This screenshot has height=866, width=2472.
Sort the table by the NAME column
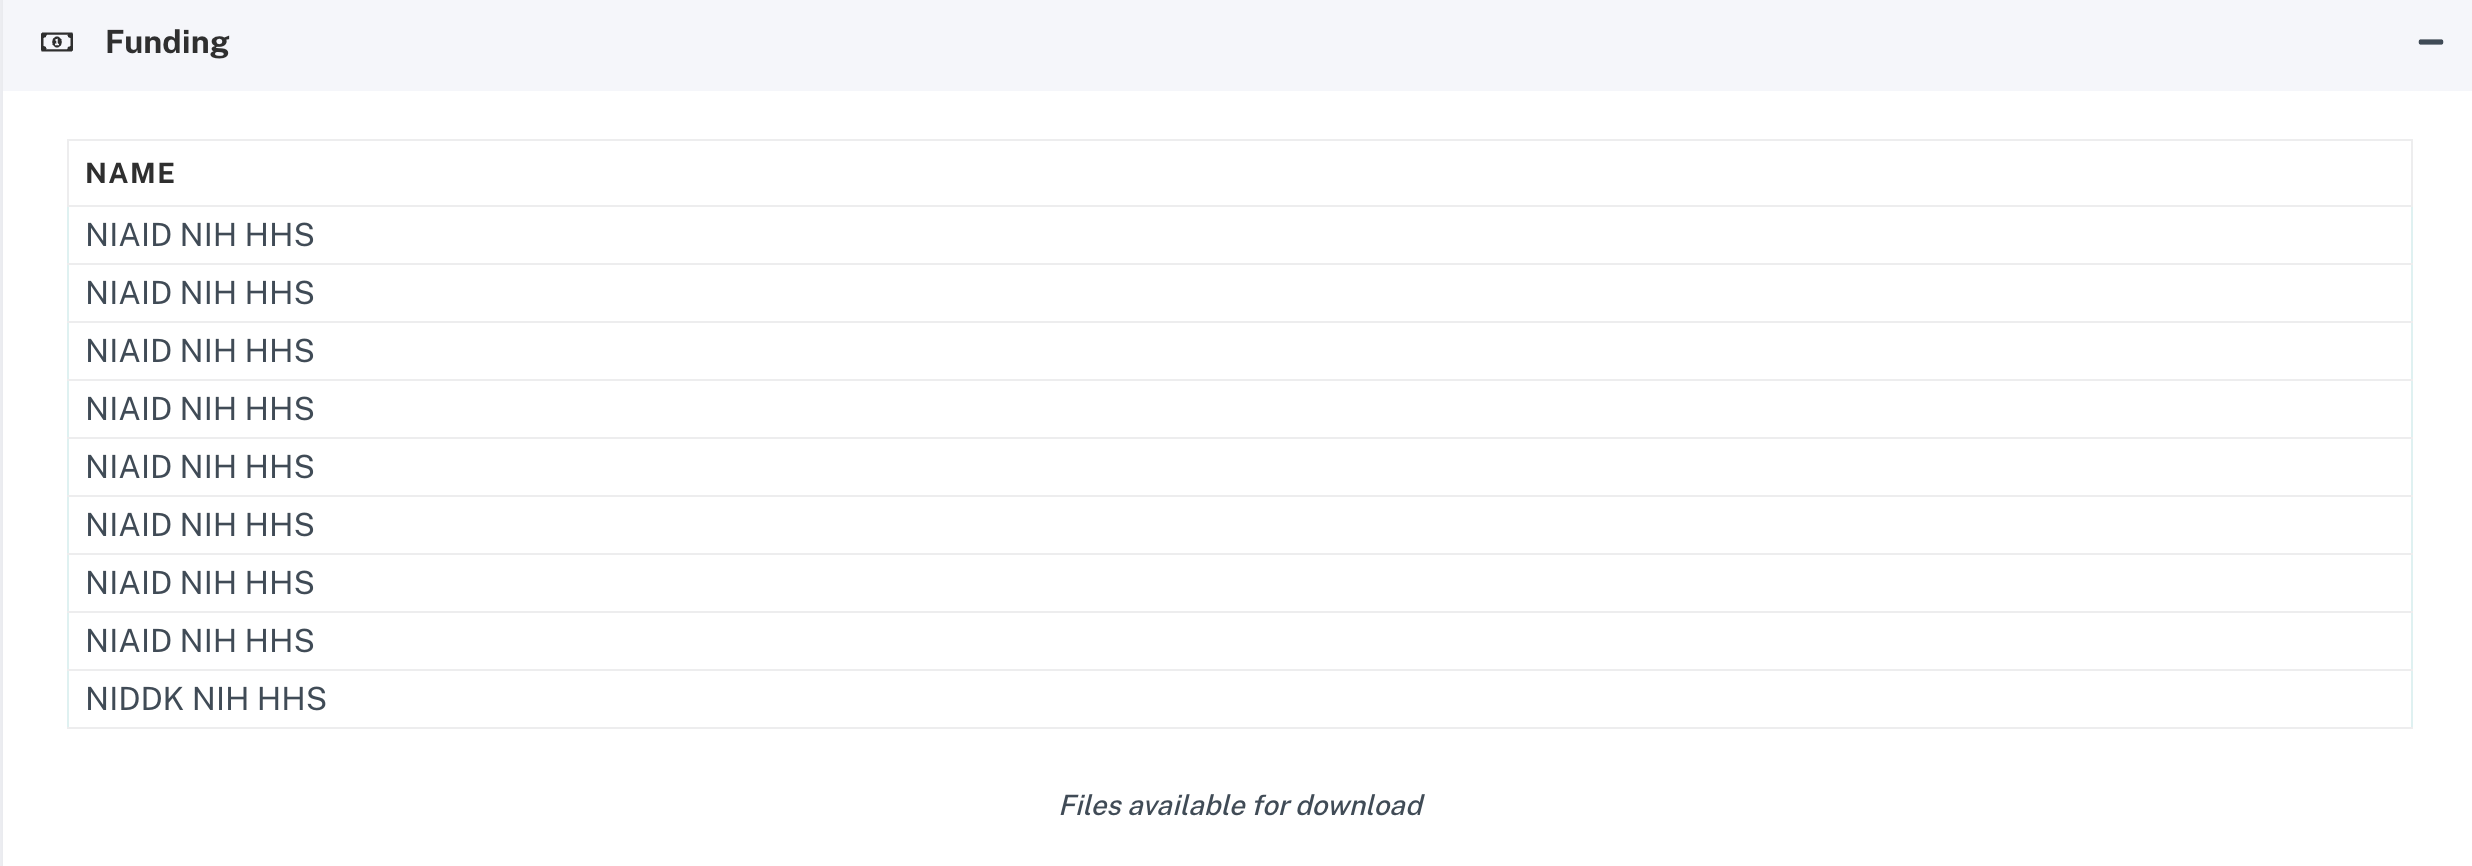point(130,172)
